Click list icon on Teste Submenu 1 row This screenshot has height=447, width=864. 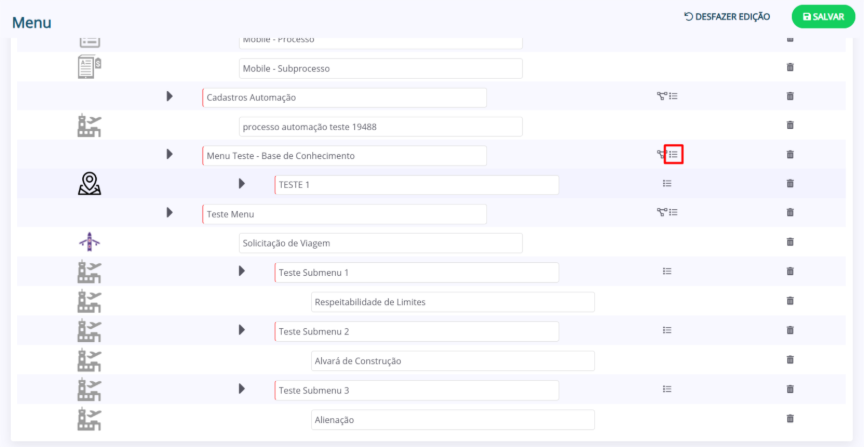[667, 271]
